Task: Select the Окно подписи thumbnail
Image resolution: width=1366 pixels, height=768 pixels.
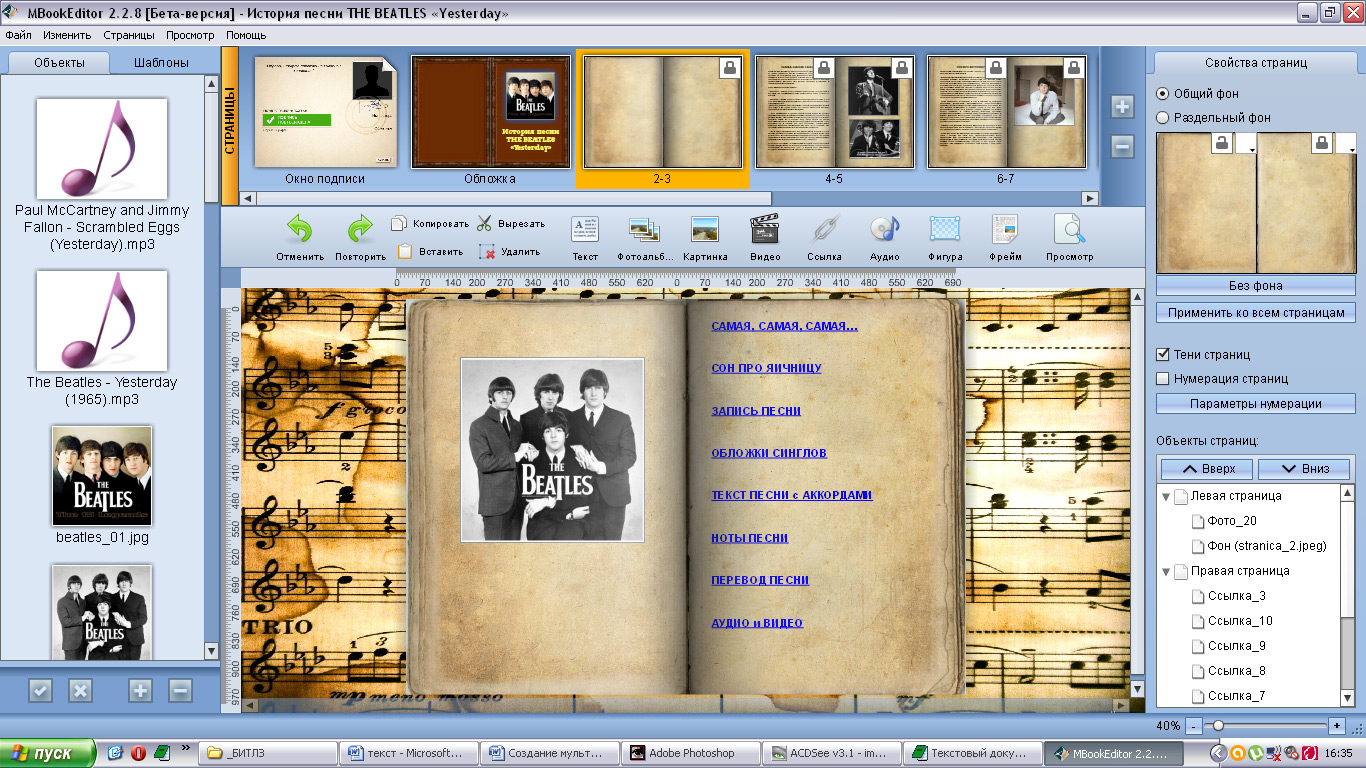Action: point(324,112)
